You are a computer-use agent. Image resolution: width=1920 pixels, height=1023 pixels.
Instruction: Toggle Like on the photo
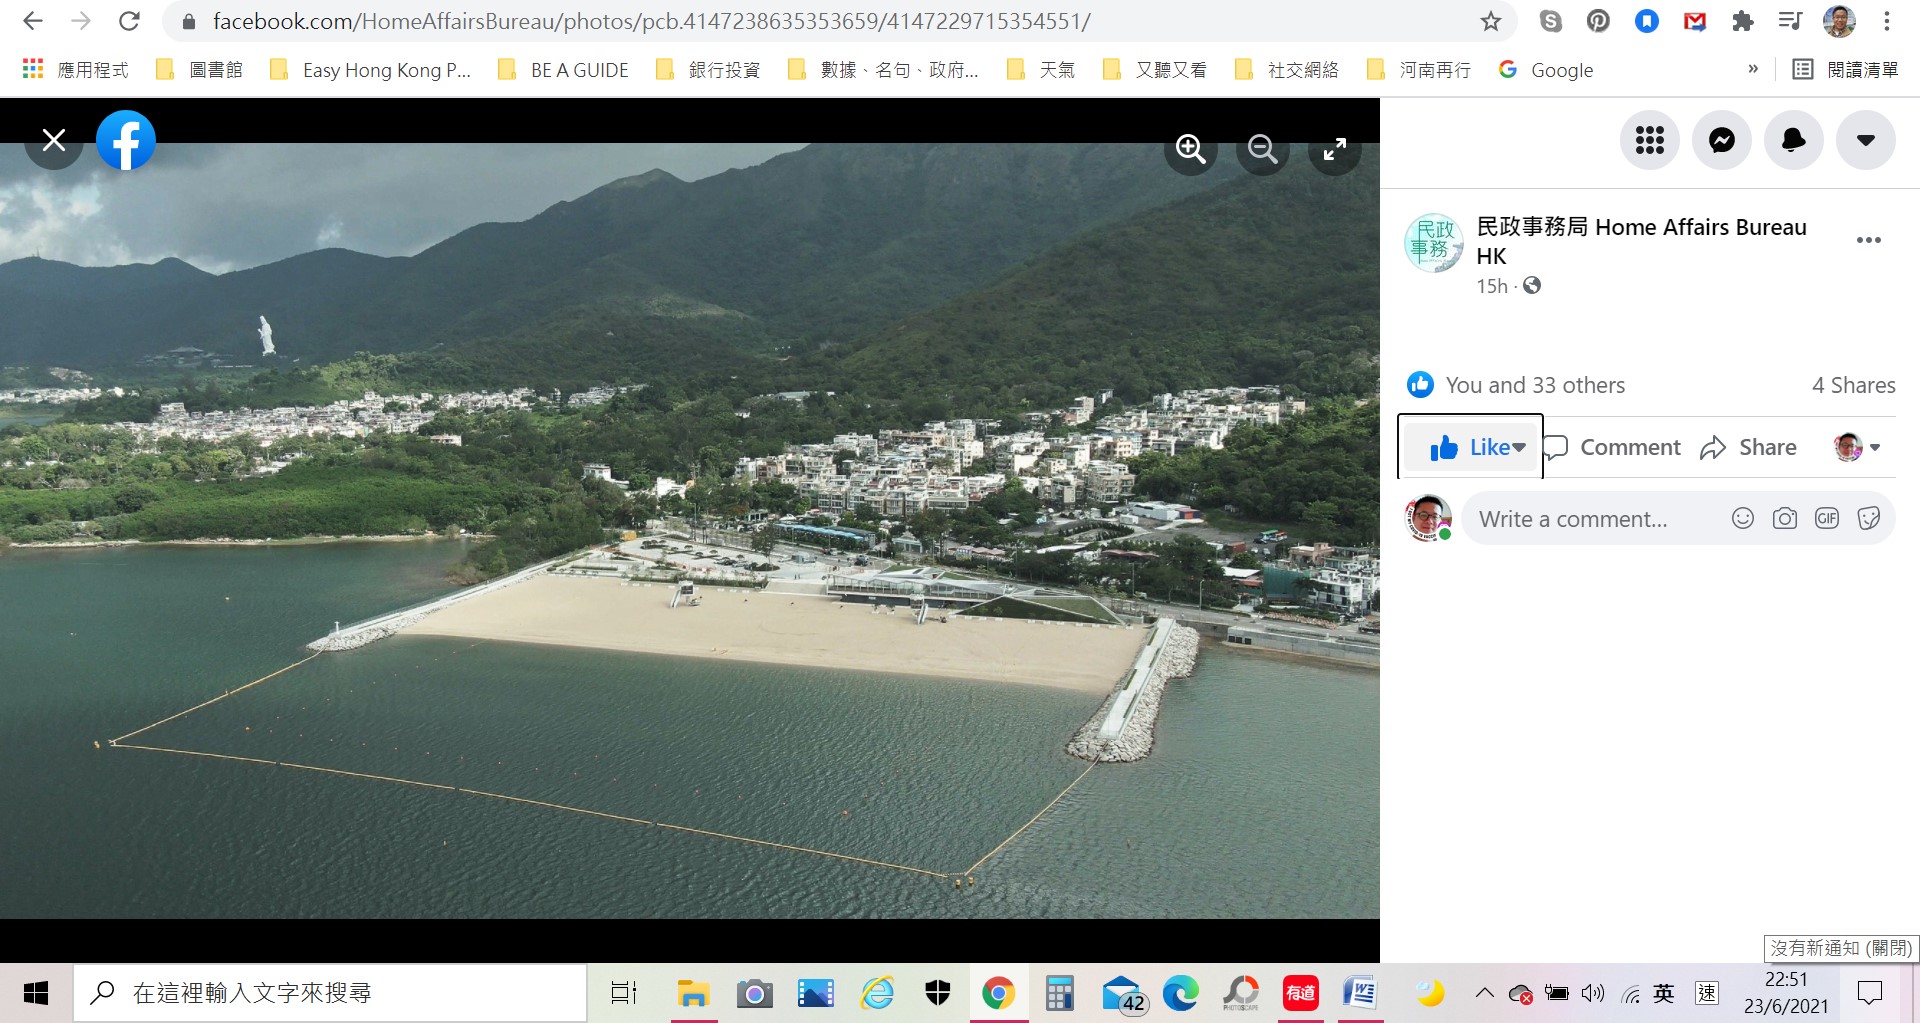click(1470, 447)
